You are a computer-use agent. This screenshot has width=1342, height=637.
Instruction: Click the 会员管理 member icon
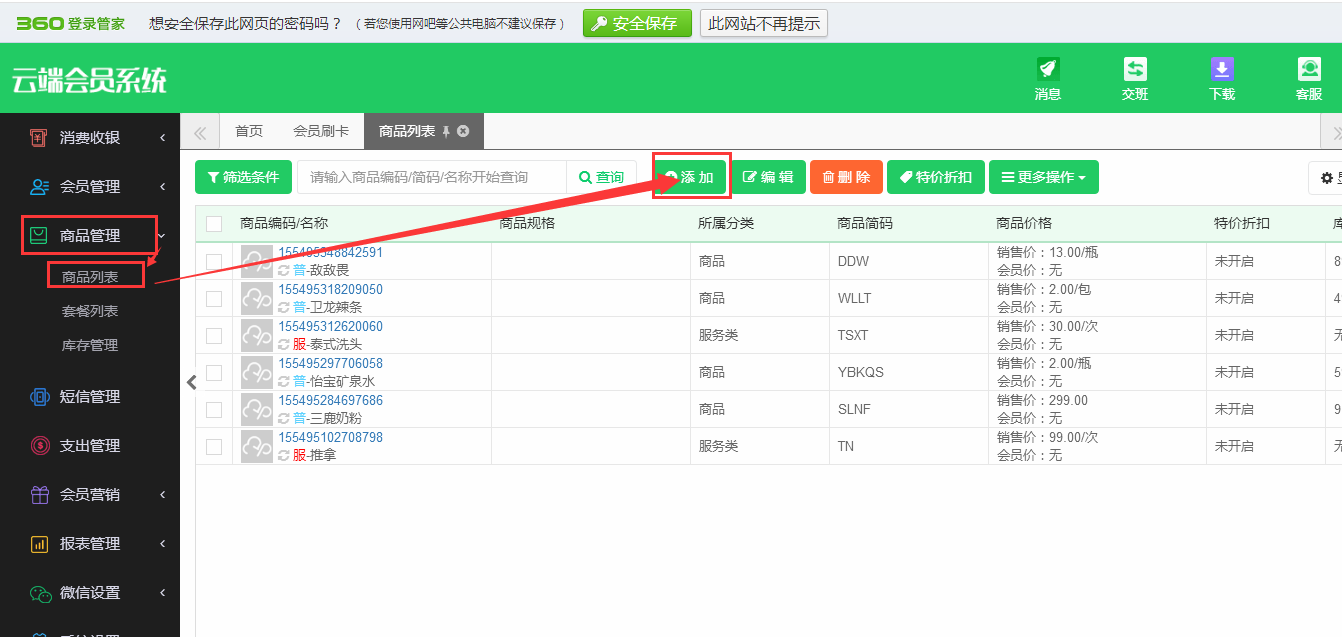click(39, 186)
